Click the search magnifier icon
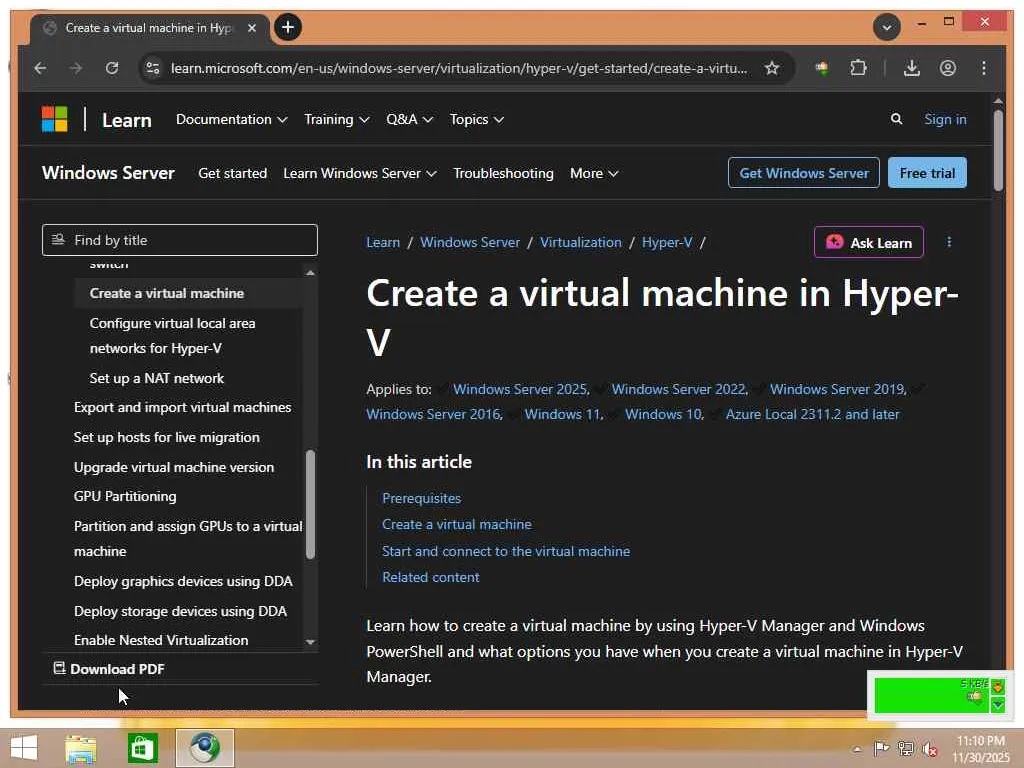 pos(897,119)
